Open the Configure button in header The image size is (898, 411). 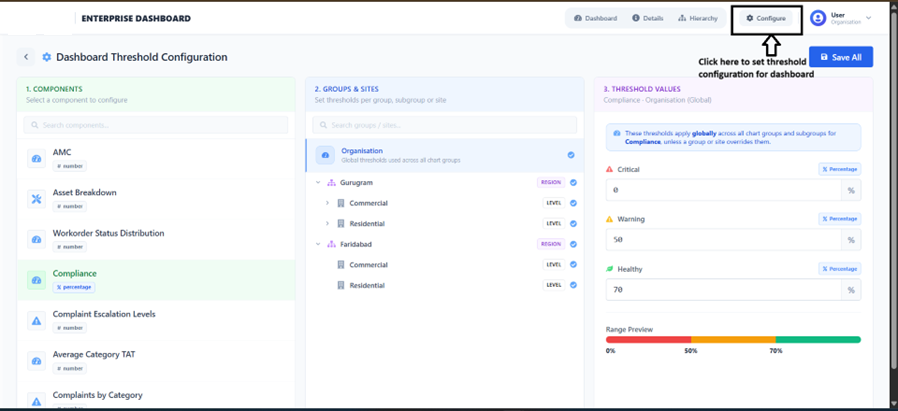(766, 18)
